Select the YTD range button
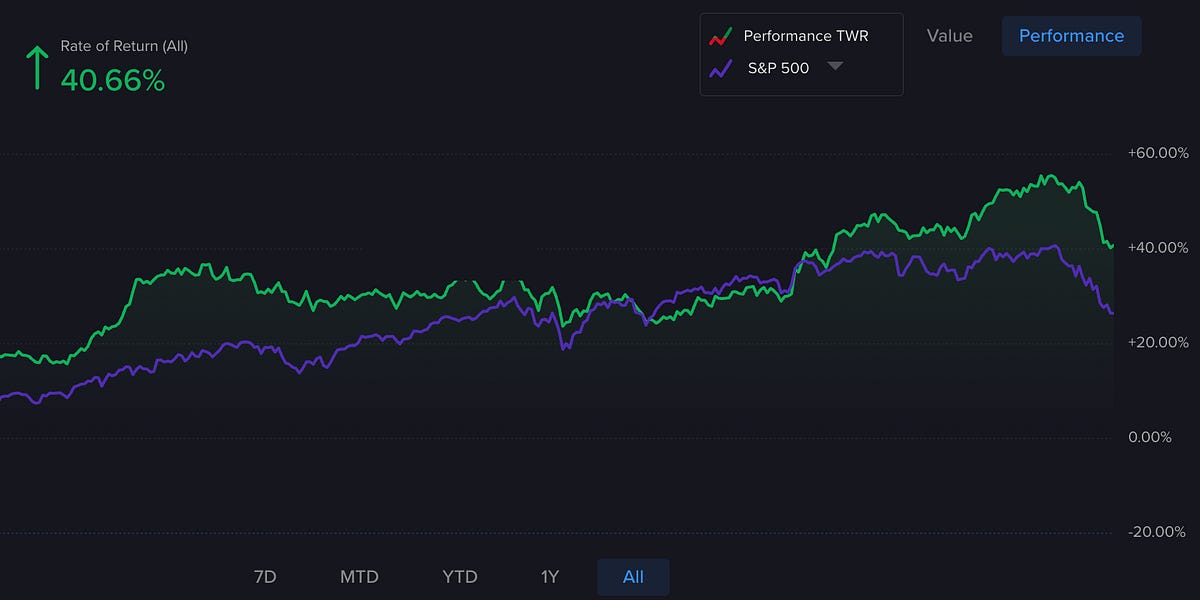This screenshot has height=600, width=1200. (459, 577)
